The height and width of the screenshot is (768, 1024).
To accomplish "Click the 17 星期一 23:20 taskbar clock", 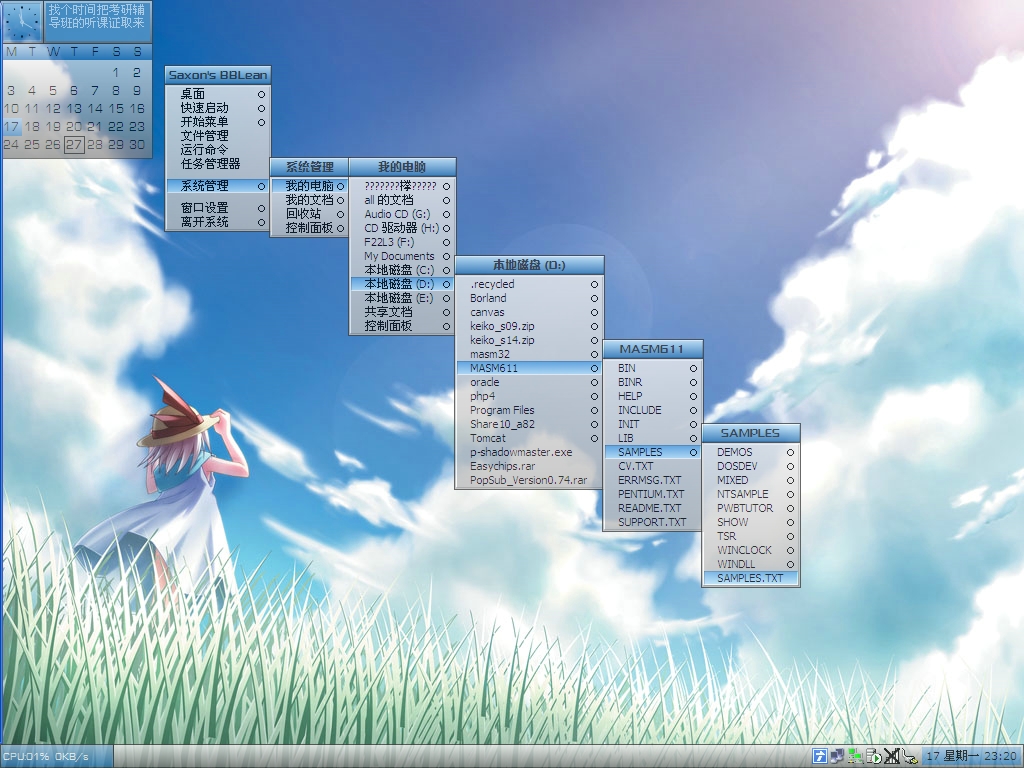I will click(x=971, y=756).
